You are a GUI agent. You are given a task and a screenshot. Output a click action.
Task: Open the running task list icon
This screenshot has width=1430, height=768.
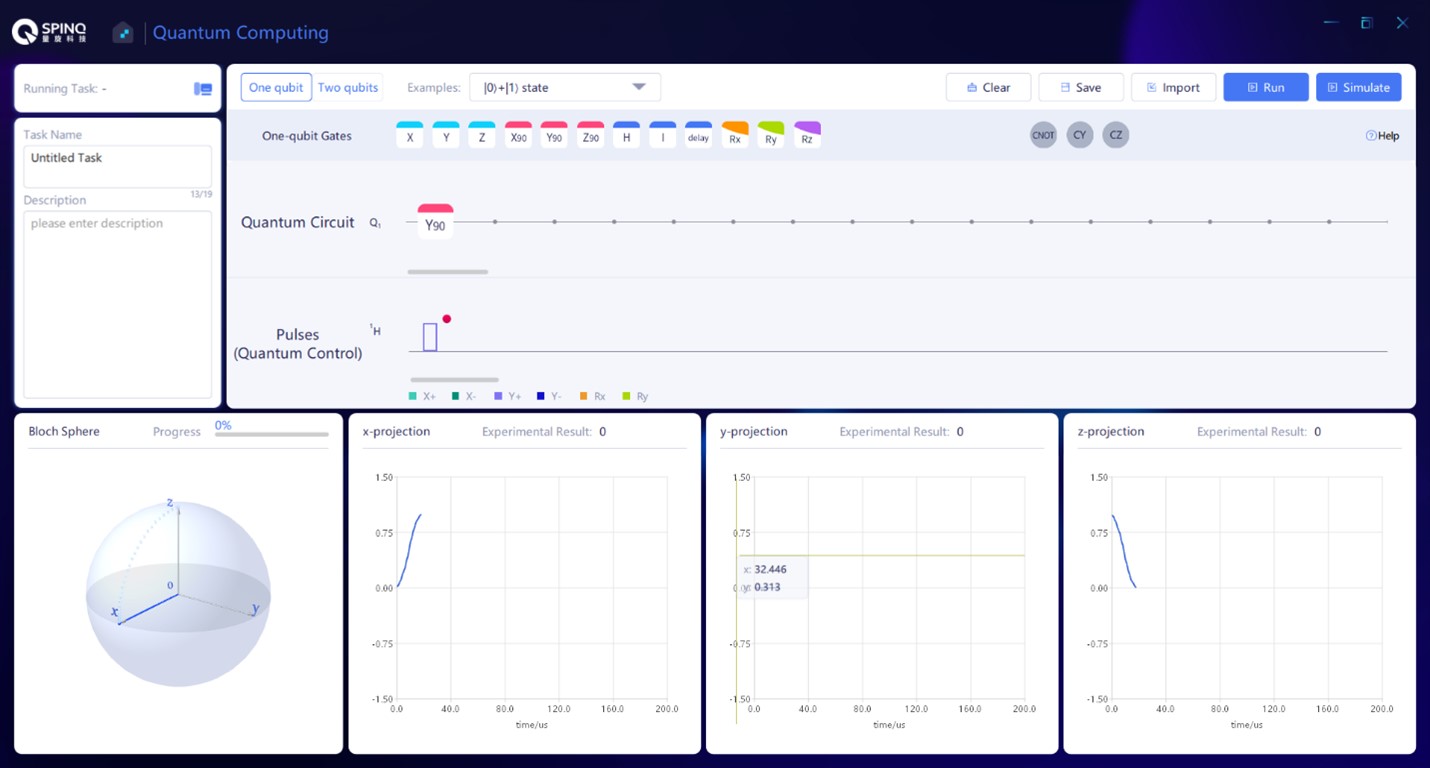tap(203, 89)
